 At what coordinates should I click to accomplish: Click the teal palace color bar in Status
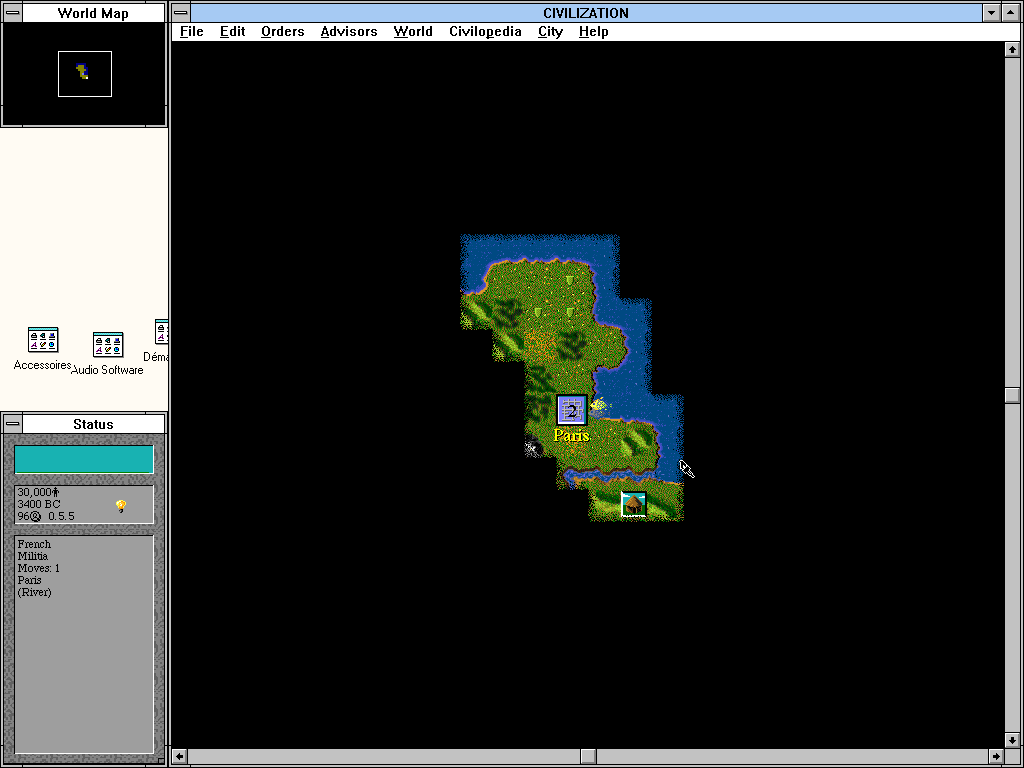[84, 459]
